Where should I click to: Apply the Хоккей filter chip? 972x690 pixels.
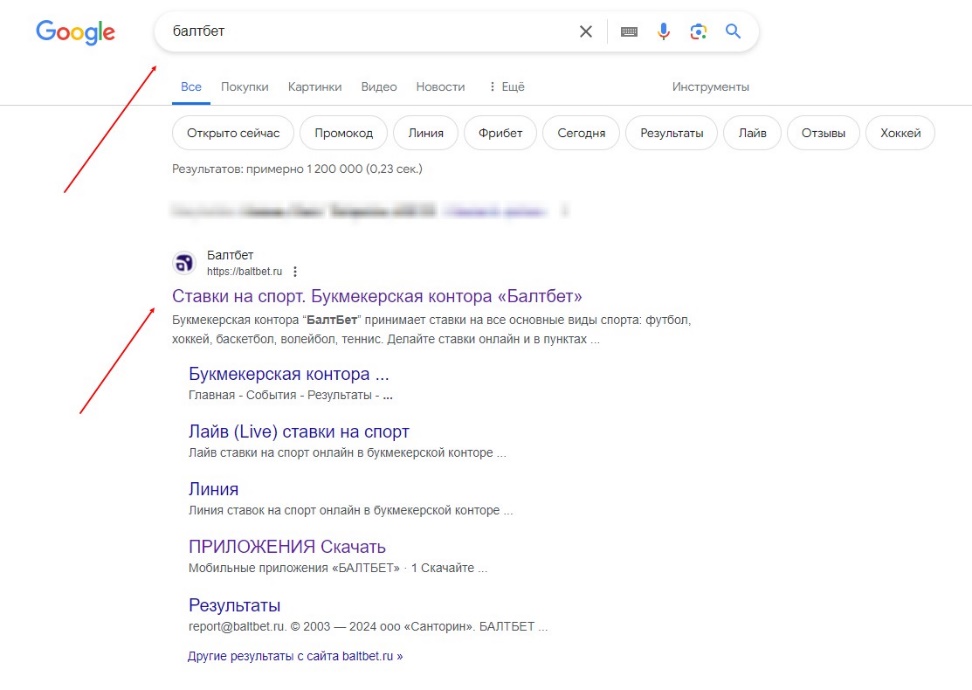(900, 133)
